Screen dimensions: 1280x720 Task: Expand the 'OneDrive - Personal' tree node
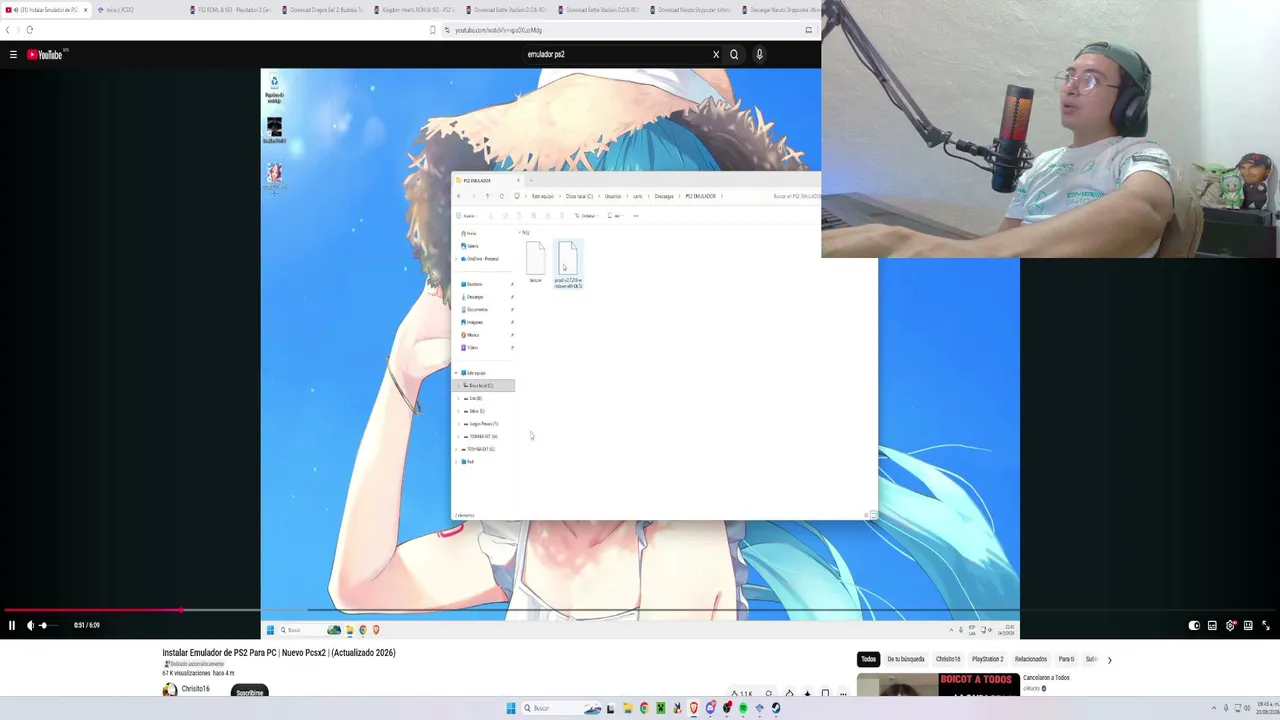(x=457, y=259)
